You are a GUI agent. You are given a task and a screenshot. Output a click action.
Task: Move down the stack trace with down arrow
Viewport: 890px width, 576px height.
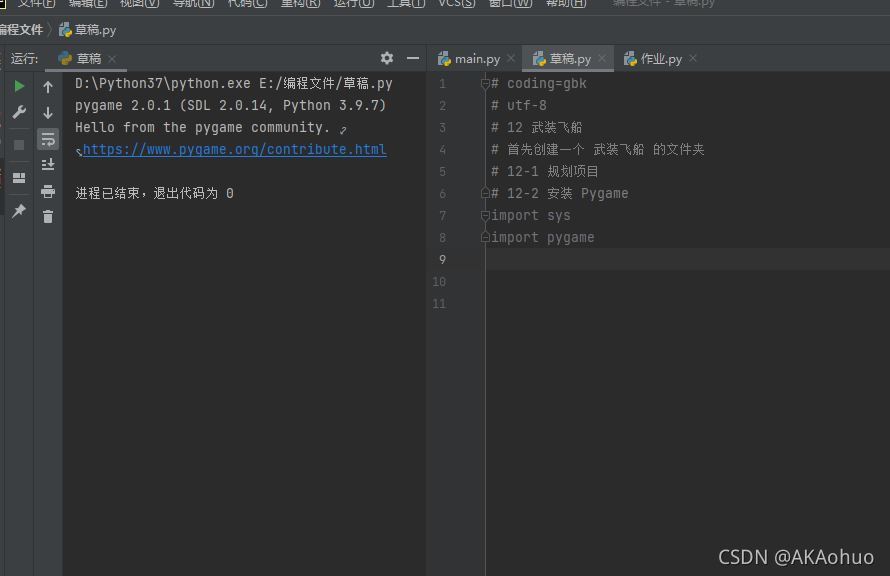(x=48, y=112)
